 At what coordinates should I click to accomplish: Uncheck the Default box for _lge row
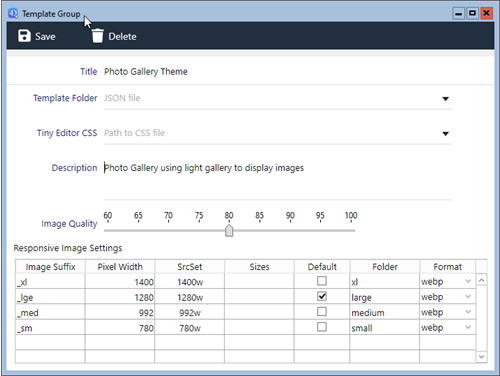click(x=322, y=296)
